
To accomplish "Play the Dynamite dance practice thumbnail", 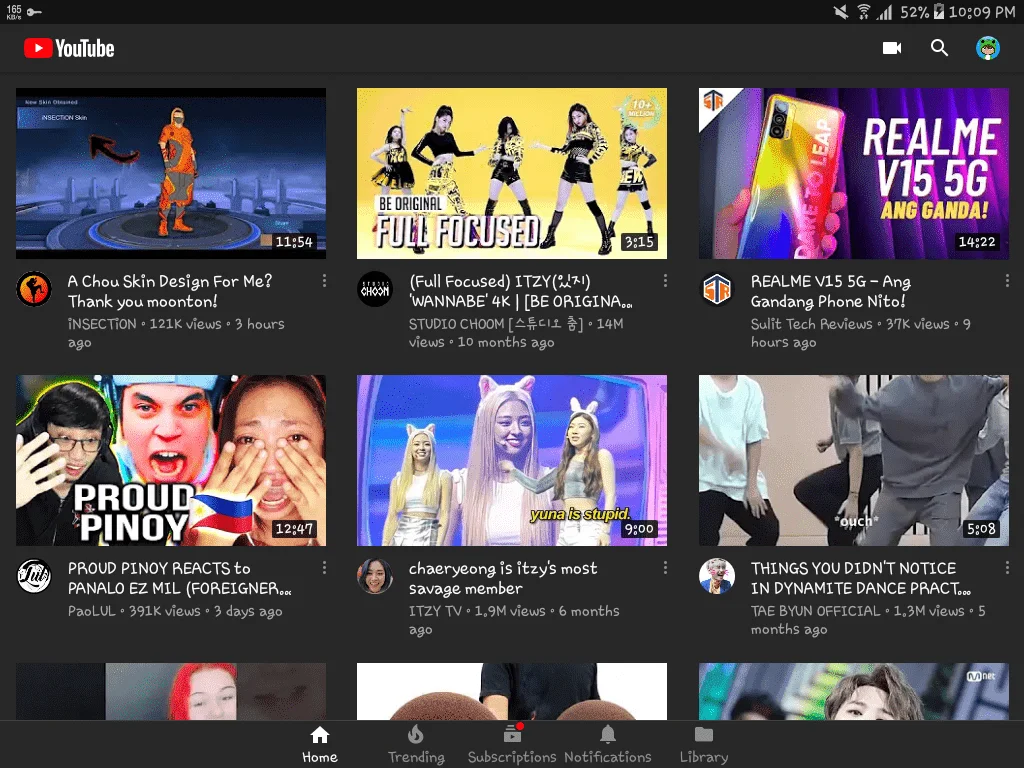I will click(854, 460).
